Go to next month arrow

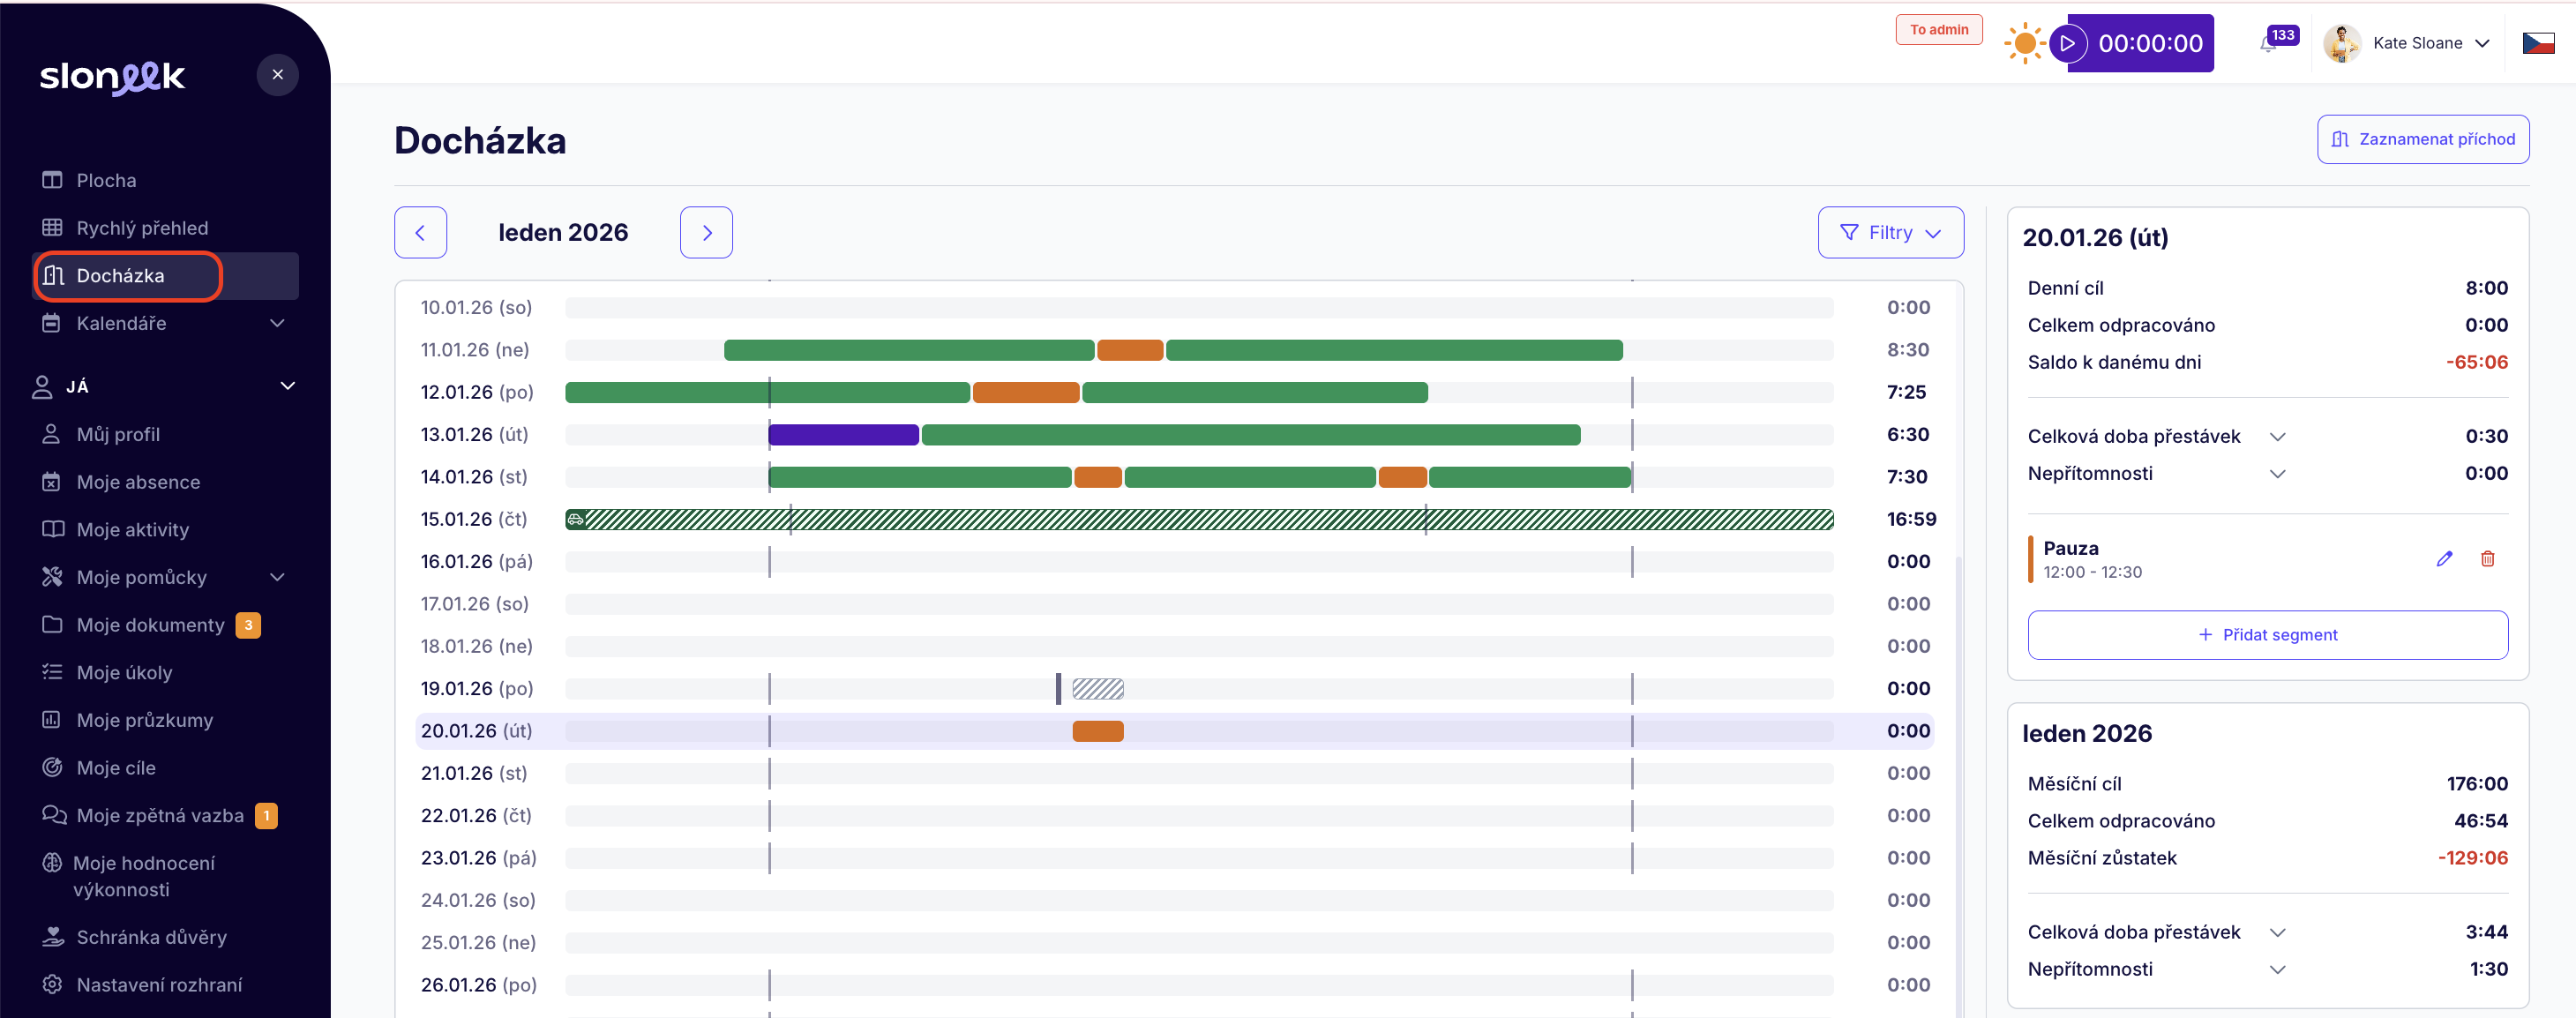click(706, 233)
